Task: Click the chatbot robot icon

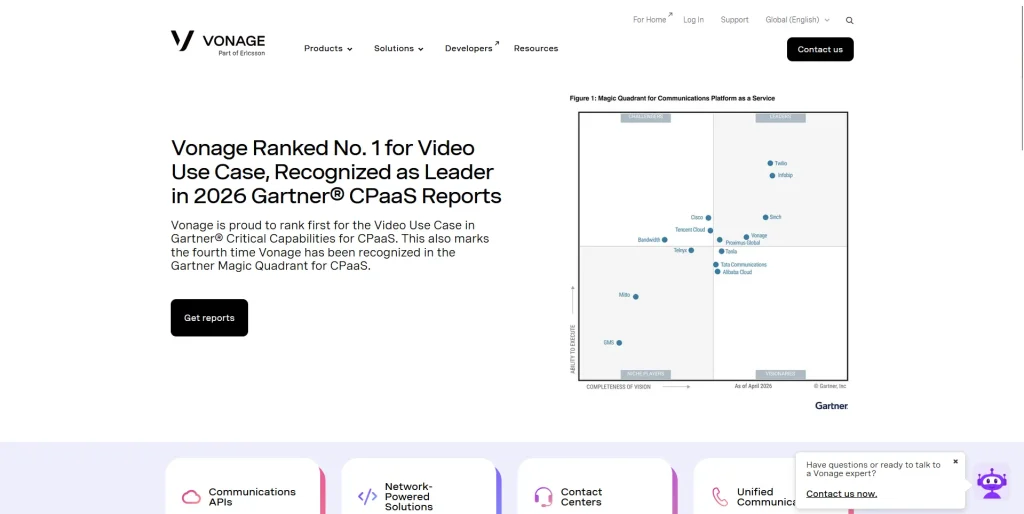Action: [991, 484]
